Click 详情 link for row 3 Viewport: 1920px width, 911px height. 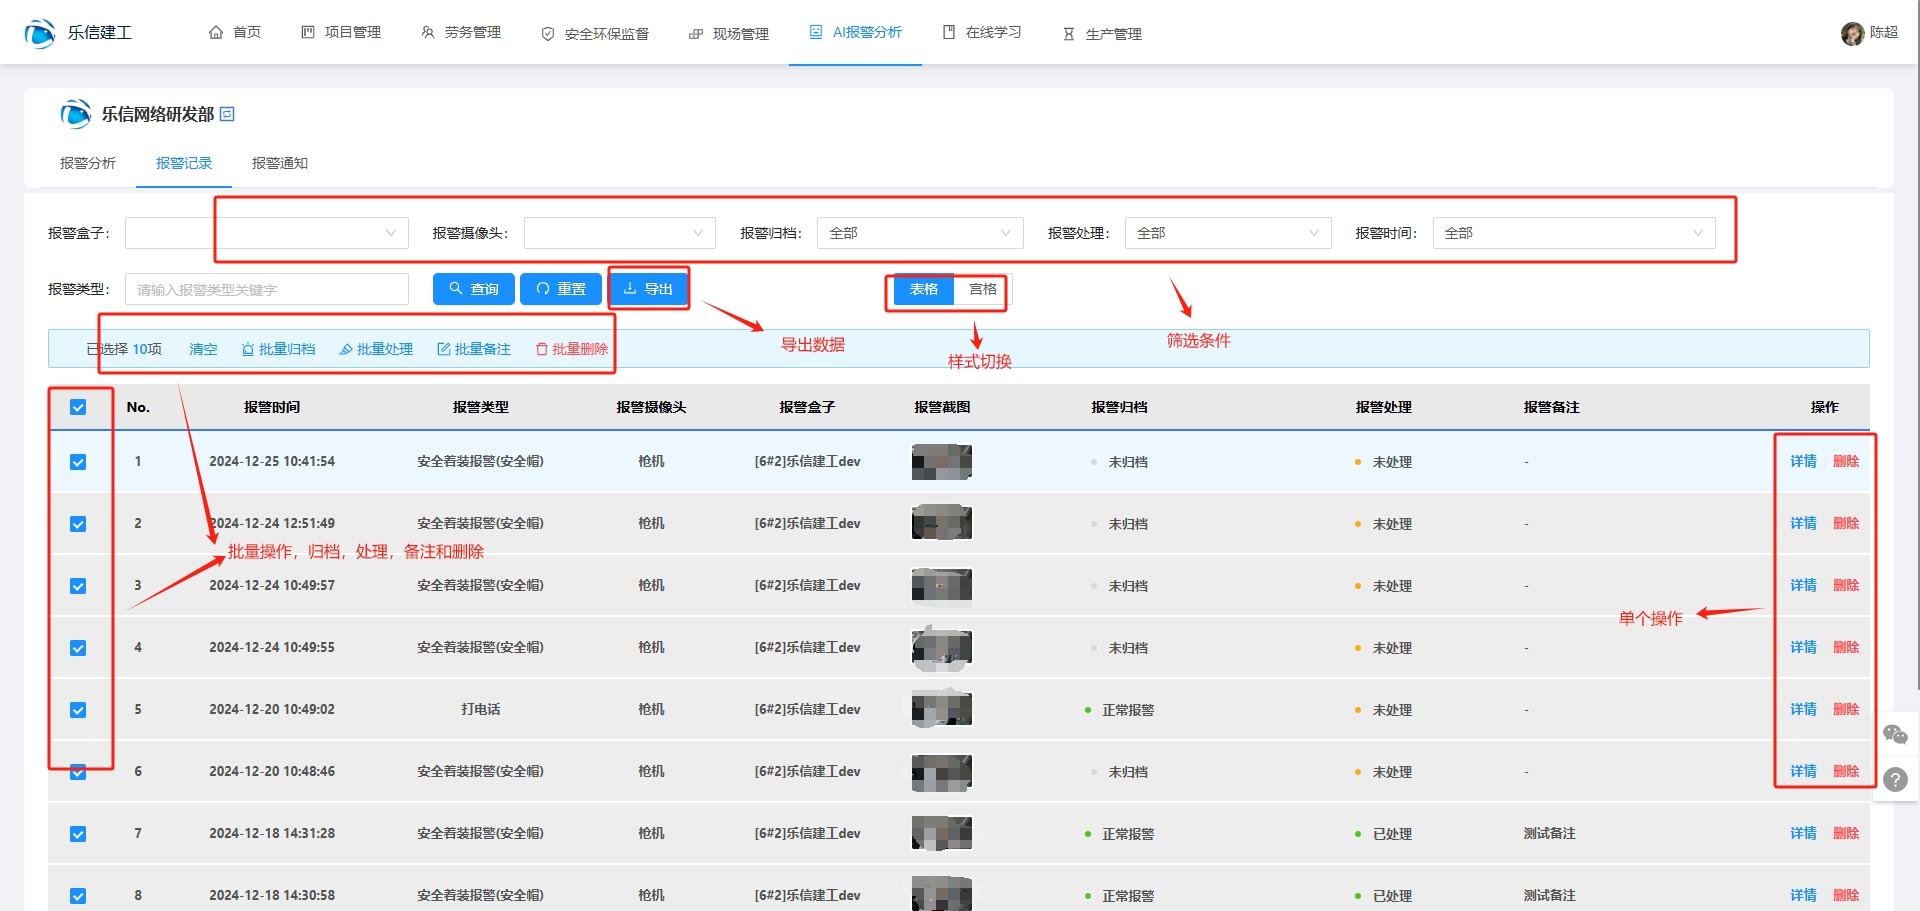[1803, 585]
